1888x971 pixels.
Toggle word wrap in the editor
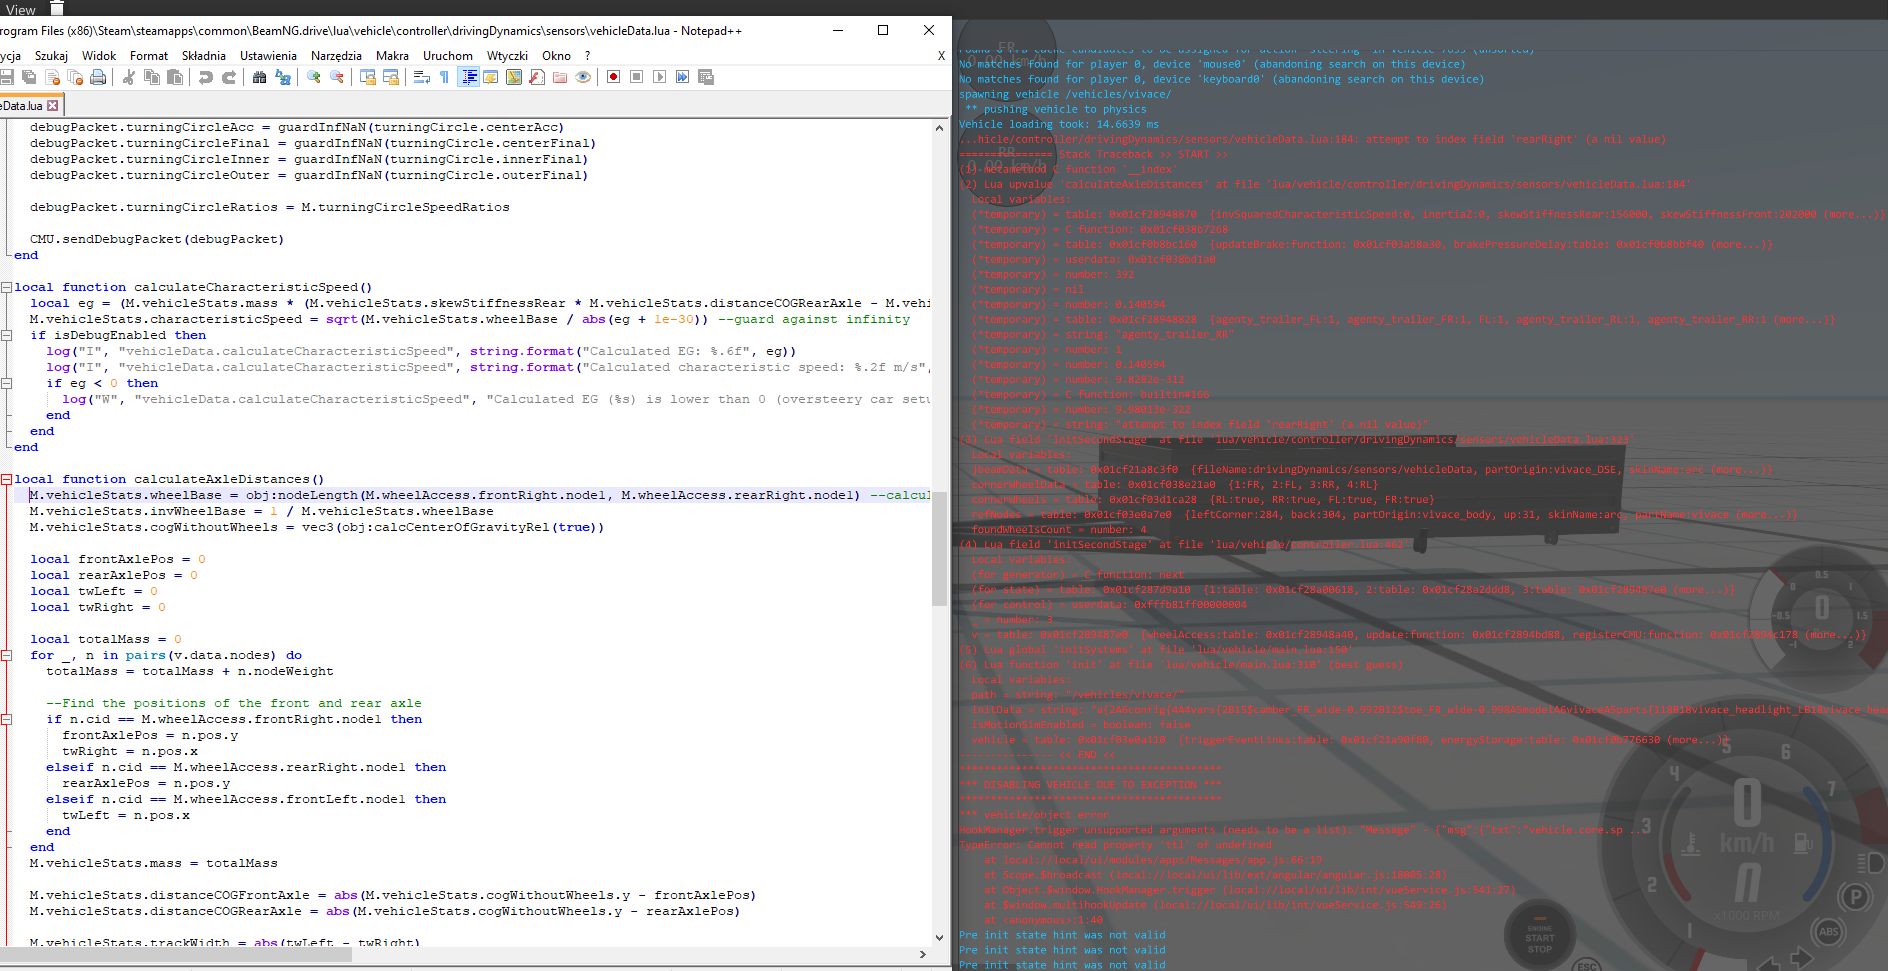click(x=422, y=77)
